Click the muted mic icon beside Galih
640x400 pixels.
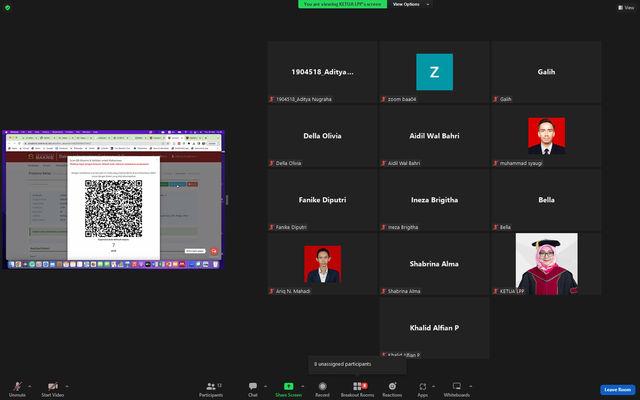(496, 99)
